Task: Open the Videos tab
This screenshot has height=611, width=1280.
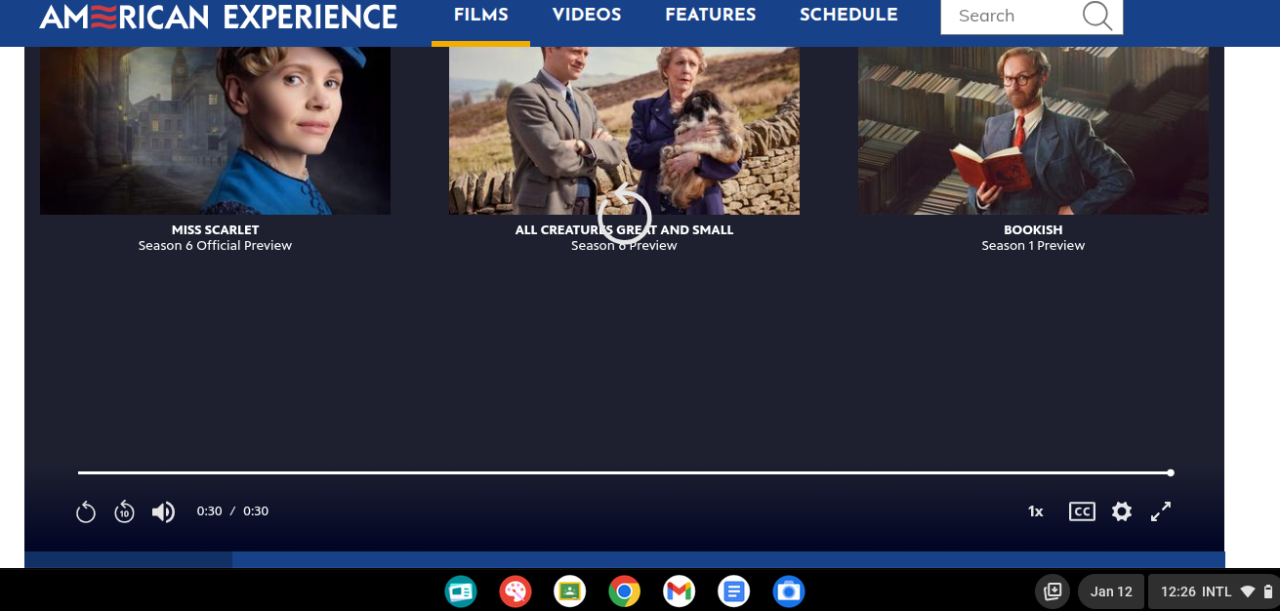Action: [x=587, y=15]
